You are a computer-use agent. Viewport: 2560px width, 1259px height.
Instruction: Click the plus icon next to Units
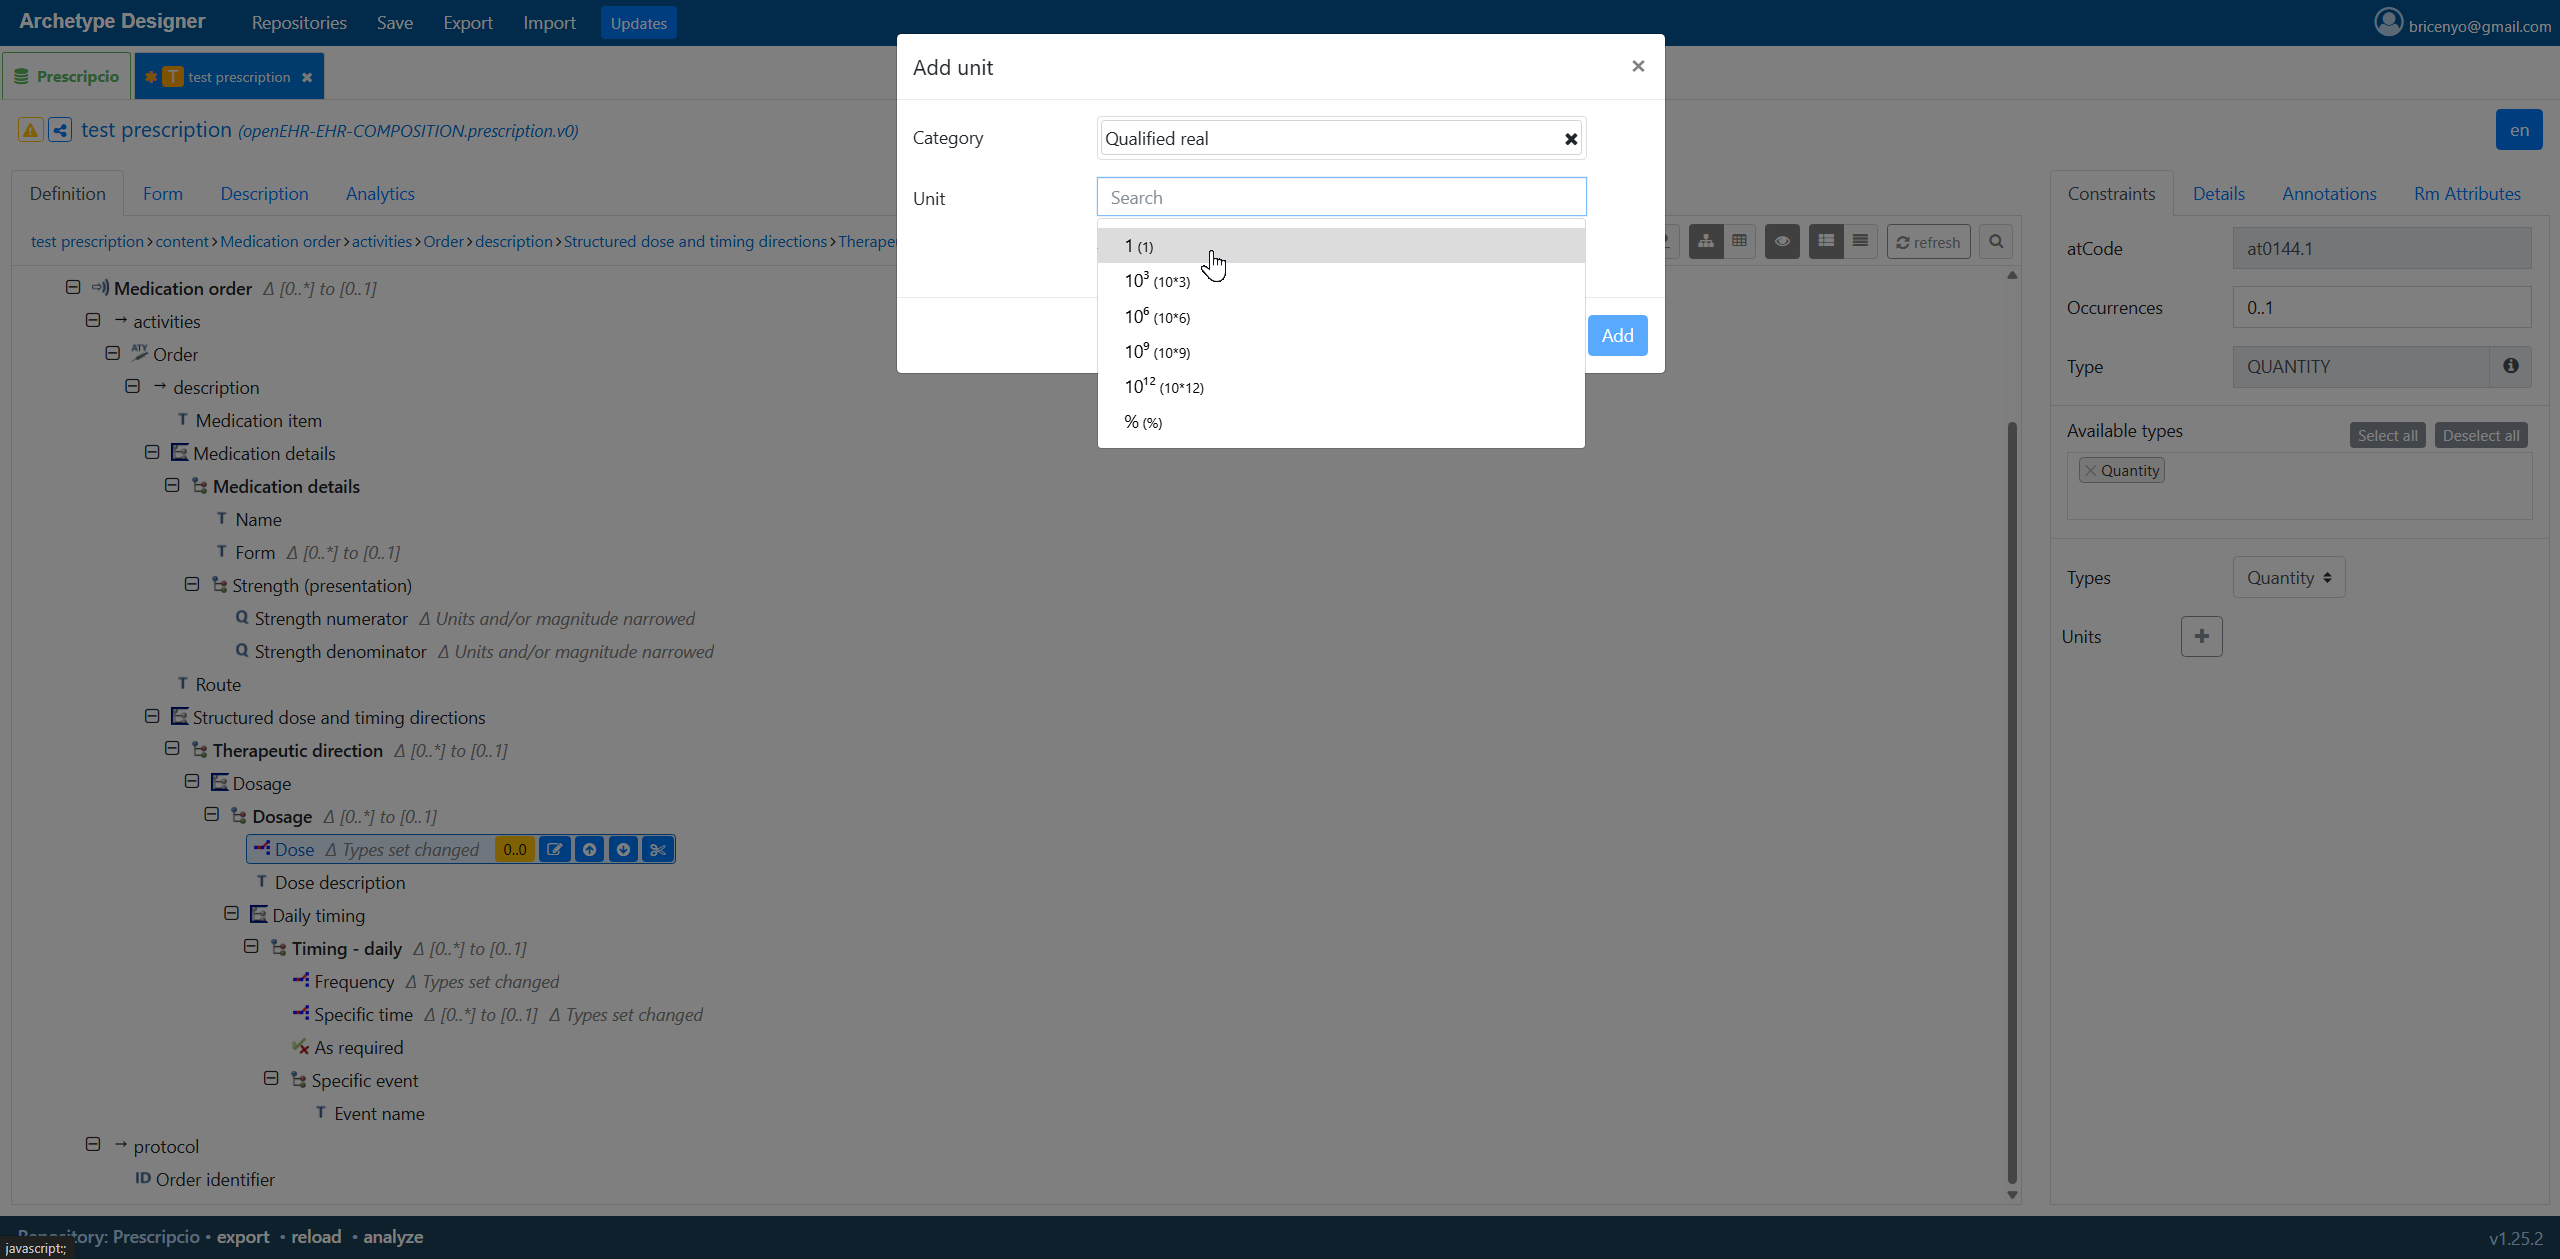[x=2201, y=636]
